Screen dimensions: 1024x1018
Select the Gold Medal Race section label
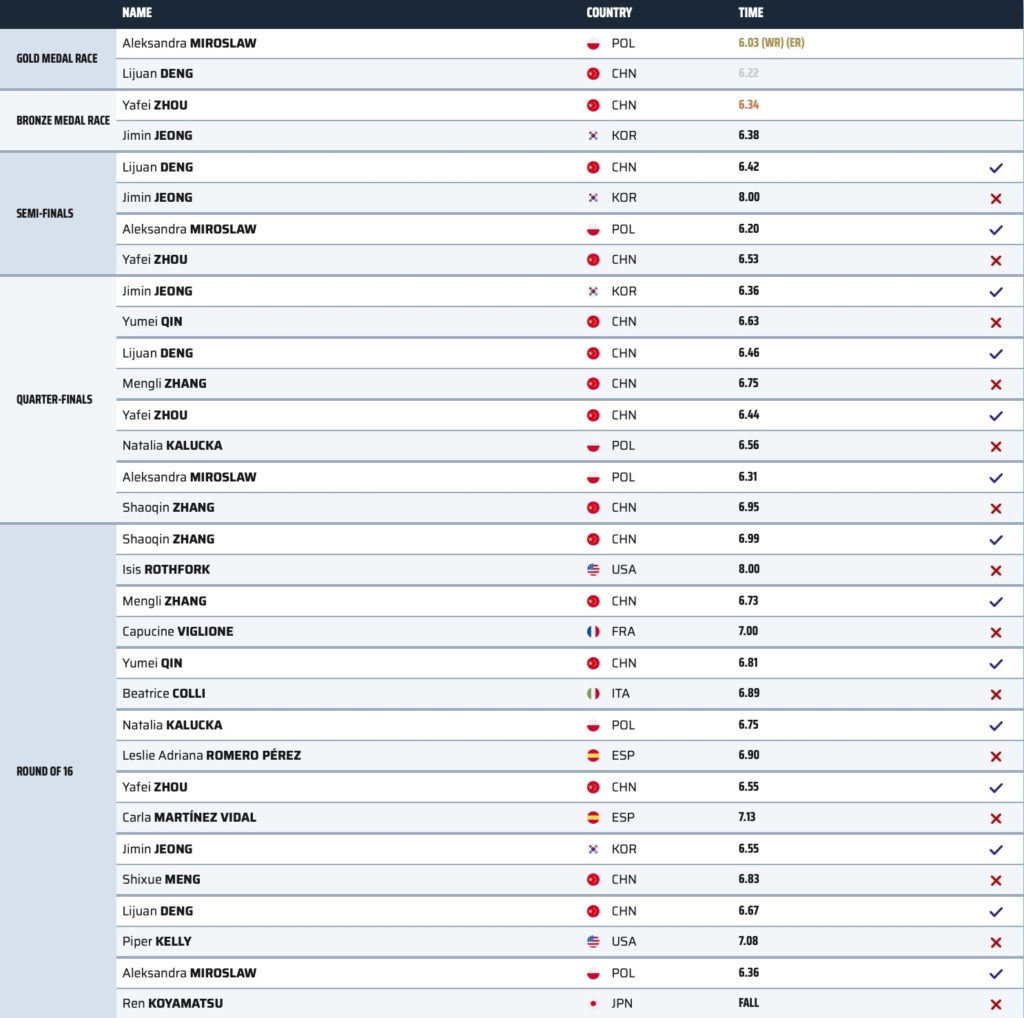point(57,58)
